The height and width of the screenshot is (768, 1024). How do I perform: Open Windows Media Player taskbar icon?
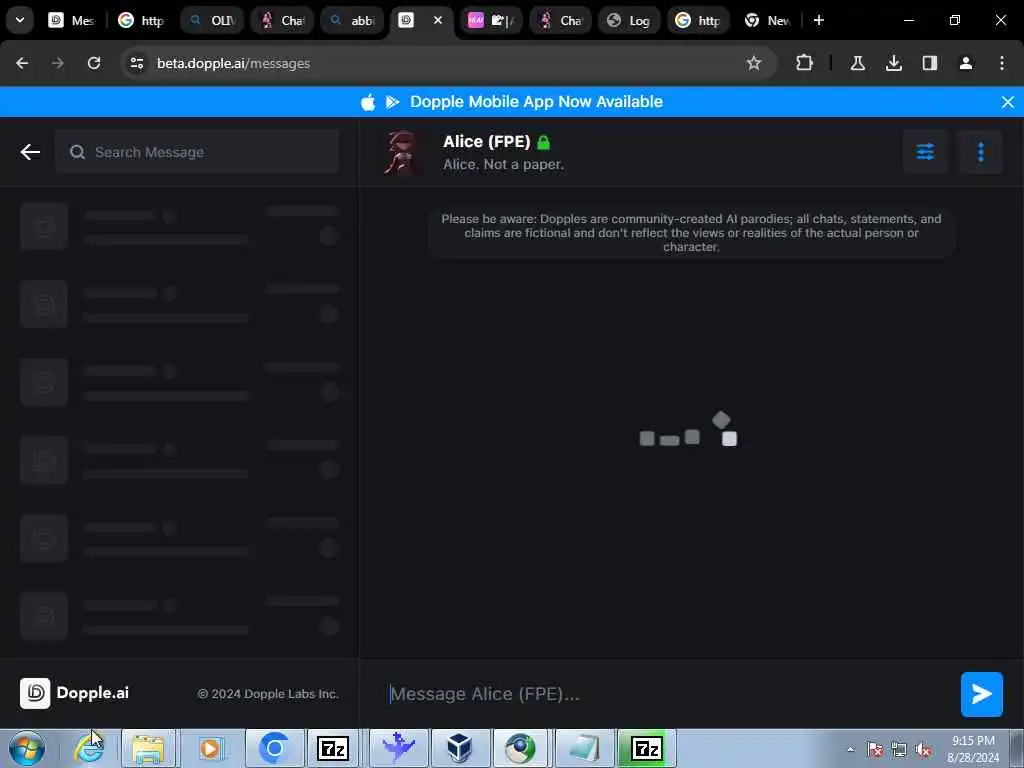point(210,748)
